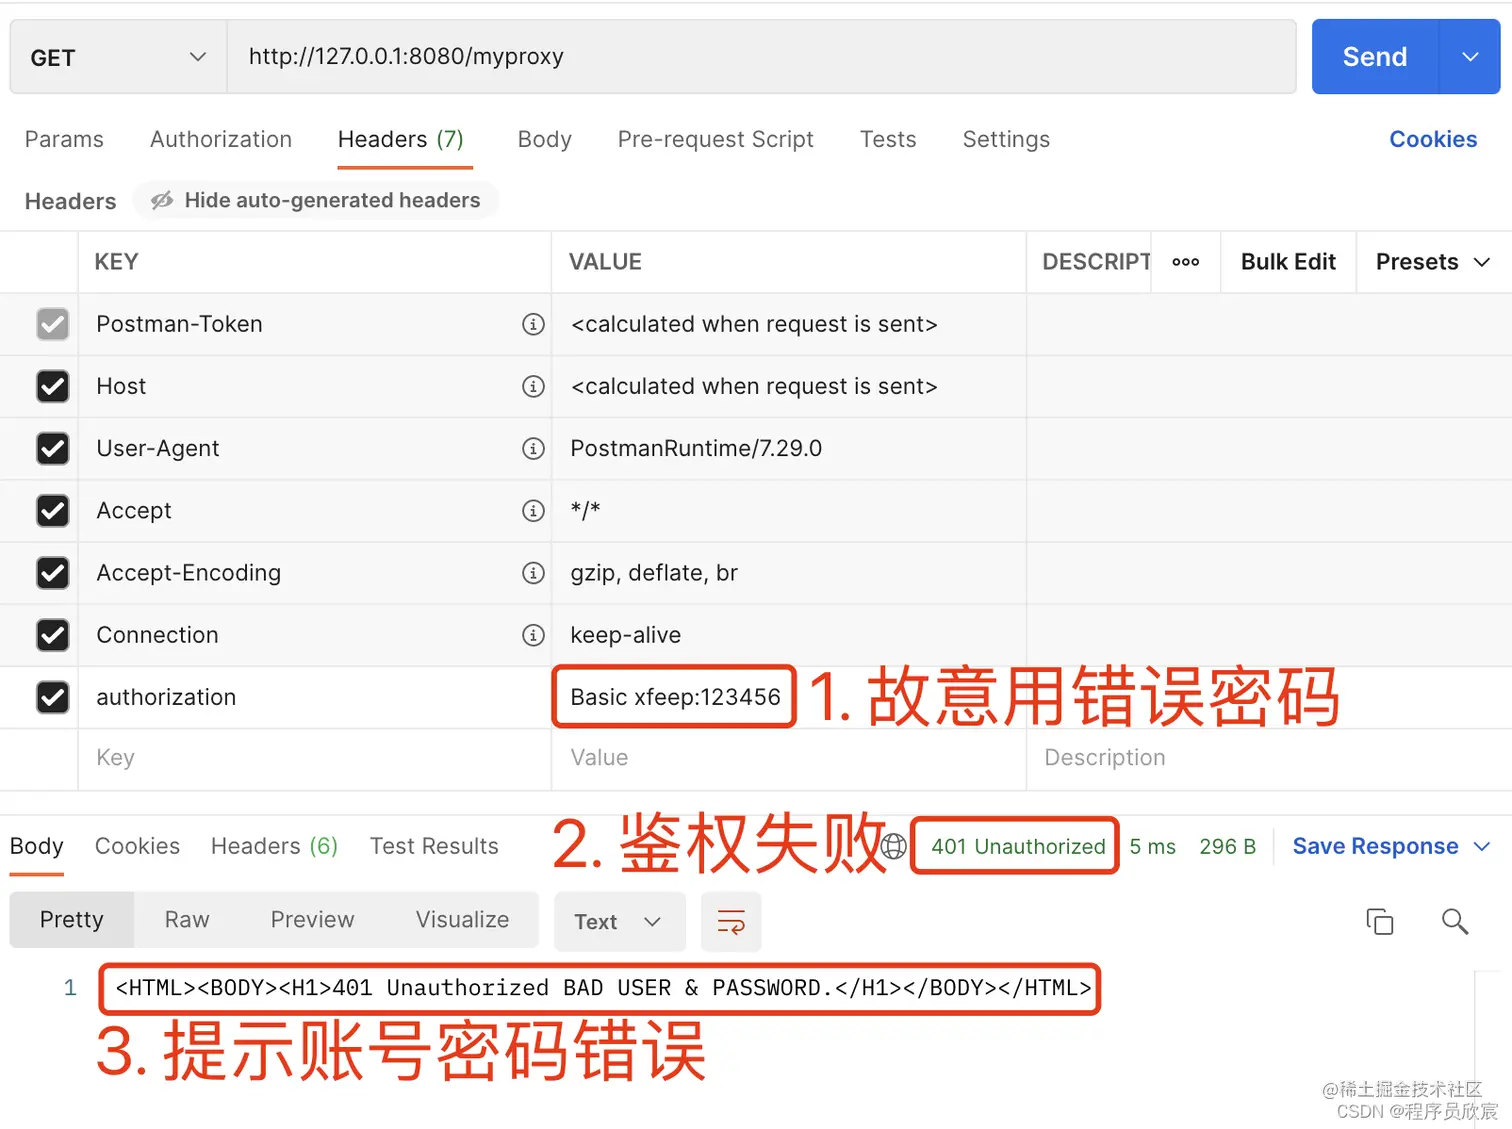The height and width of the screenshot is (1129, 1512).
Task: Expand the Save Response dropdown arrow
Action: pyautogui.click(x=1482, y=847)
